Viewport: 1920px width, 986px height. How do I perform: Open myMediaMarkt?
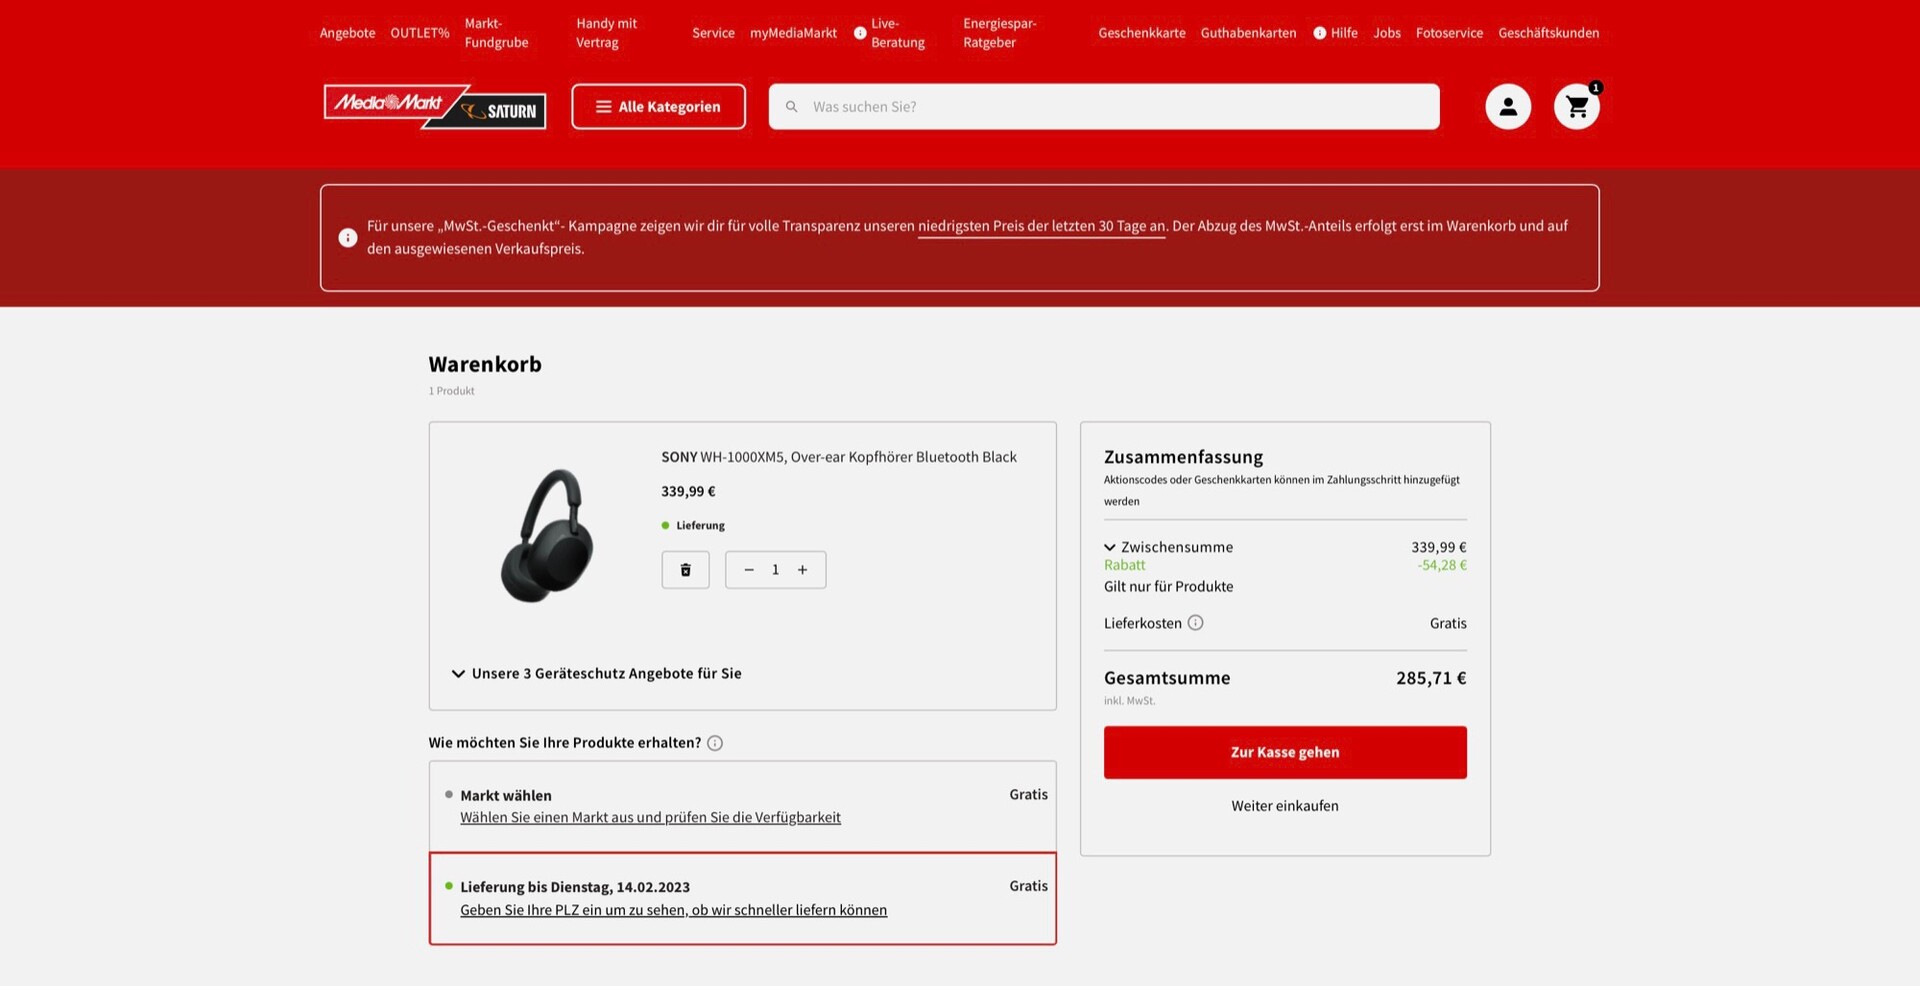coord(794,33)
